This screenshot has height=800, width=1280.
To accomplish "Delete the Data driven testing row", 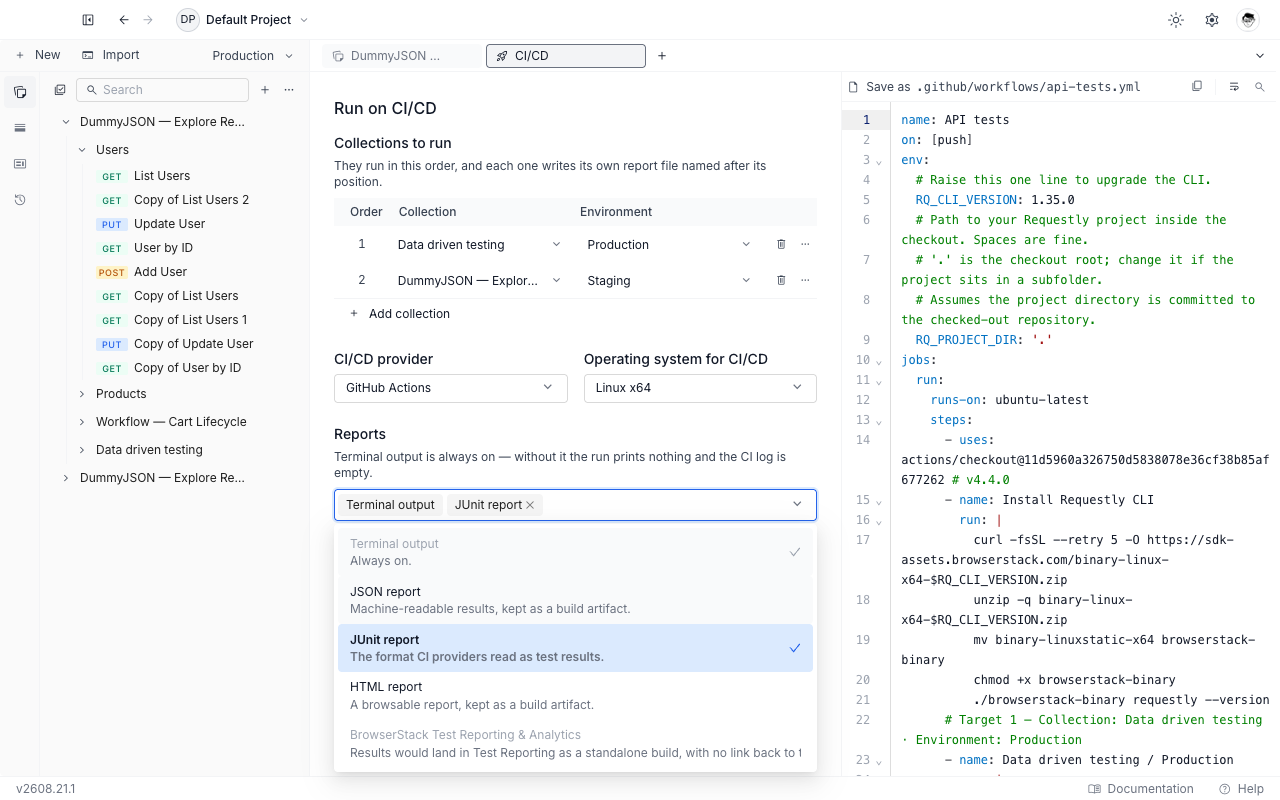I will pyautogui.click(x=781, y=244).
